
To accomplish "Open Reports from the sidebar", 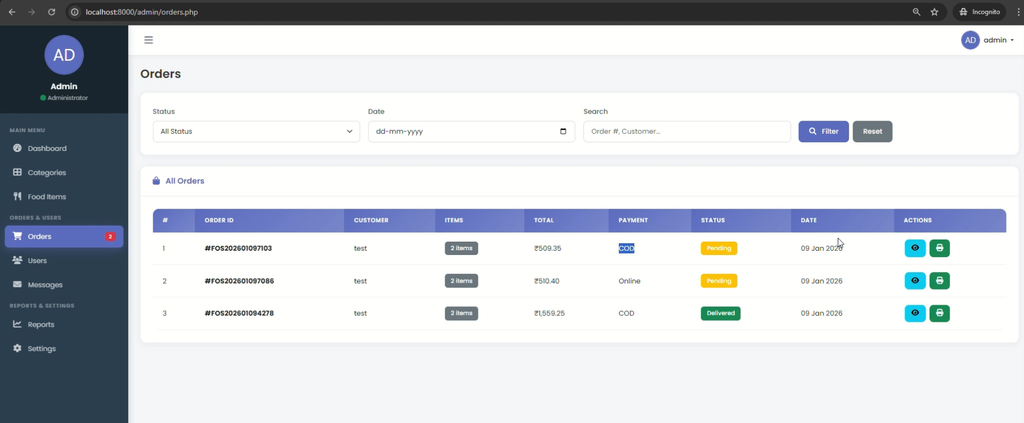I will 64,324.
